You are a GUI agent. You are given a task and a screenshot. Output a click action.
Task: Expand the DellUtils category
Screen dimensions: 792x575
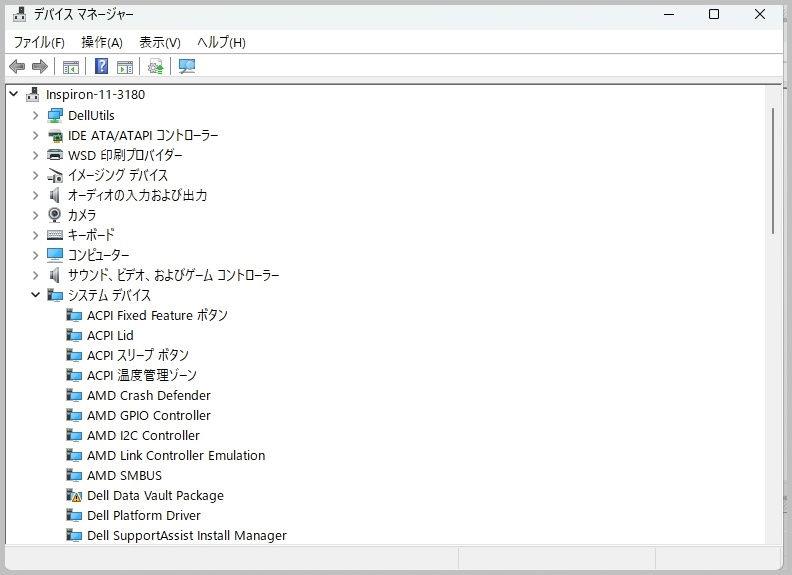tap(35, 116)
